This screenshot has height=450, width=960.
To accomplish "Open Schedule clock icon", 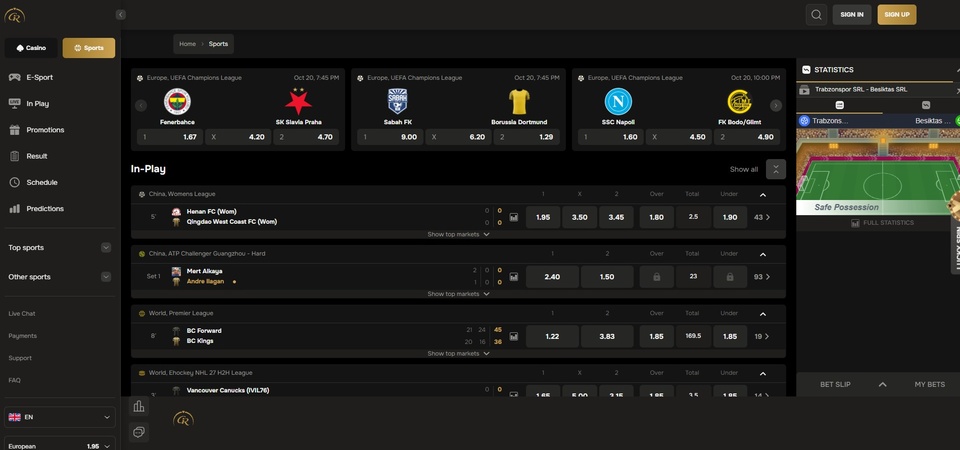I will coord(15,182).
